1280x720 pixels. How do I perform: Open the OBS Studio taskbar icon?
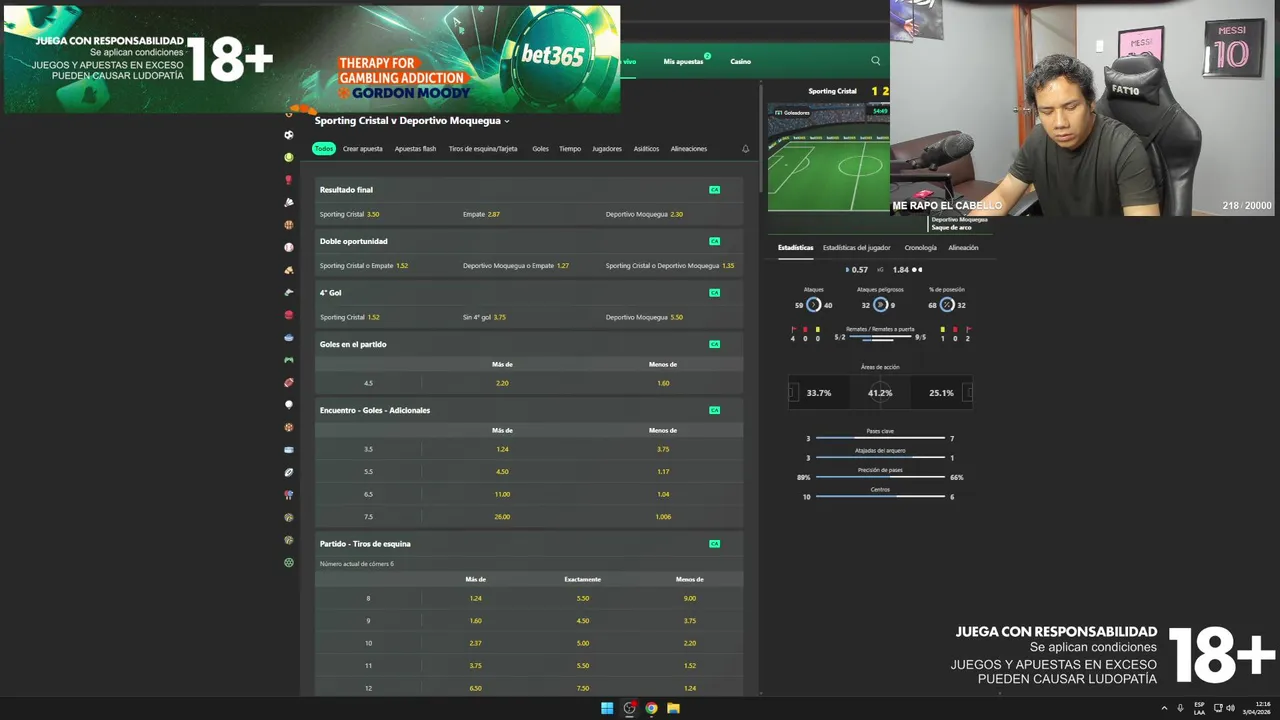629,708
